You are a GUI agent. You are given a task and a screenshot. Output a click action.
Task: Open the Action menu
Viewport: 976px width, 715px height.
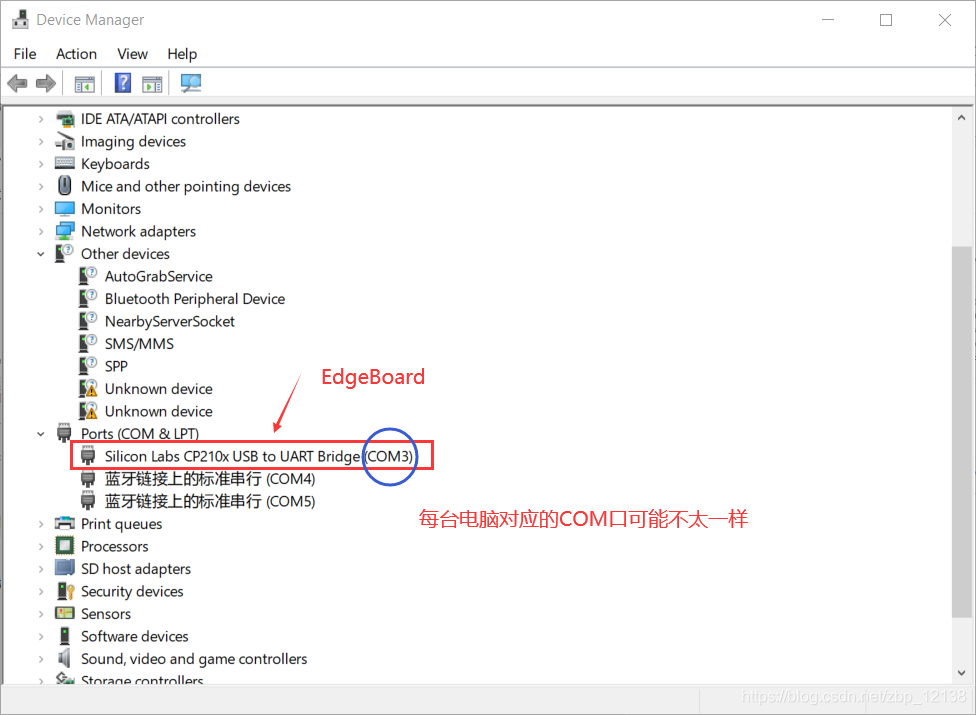(77, 54)
